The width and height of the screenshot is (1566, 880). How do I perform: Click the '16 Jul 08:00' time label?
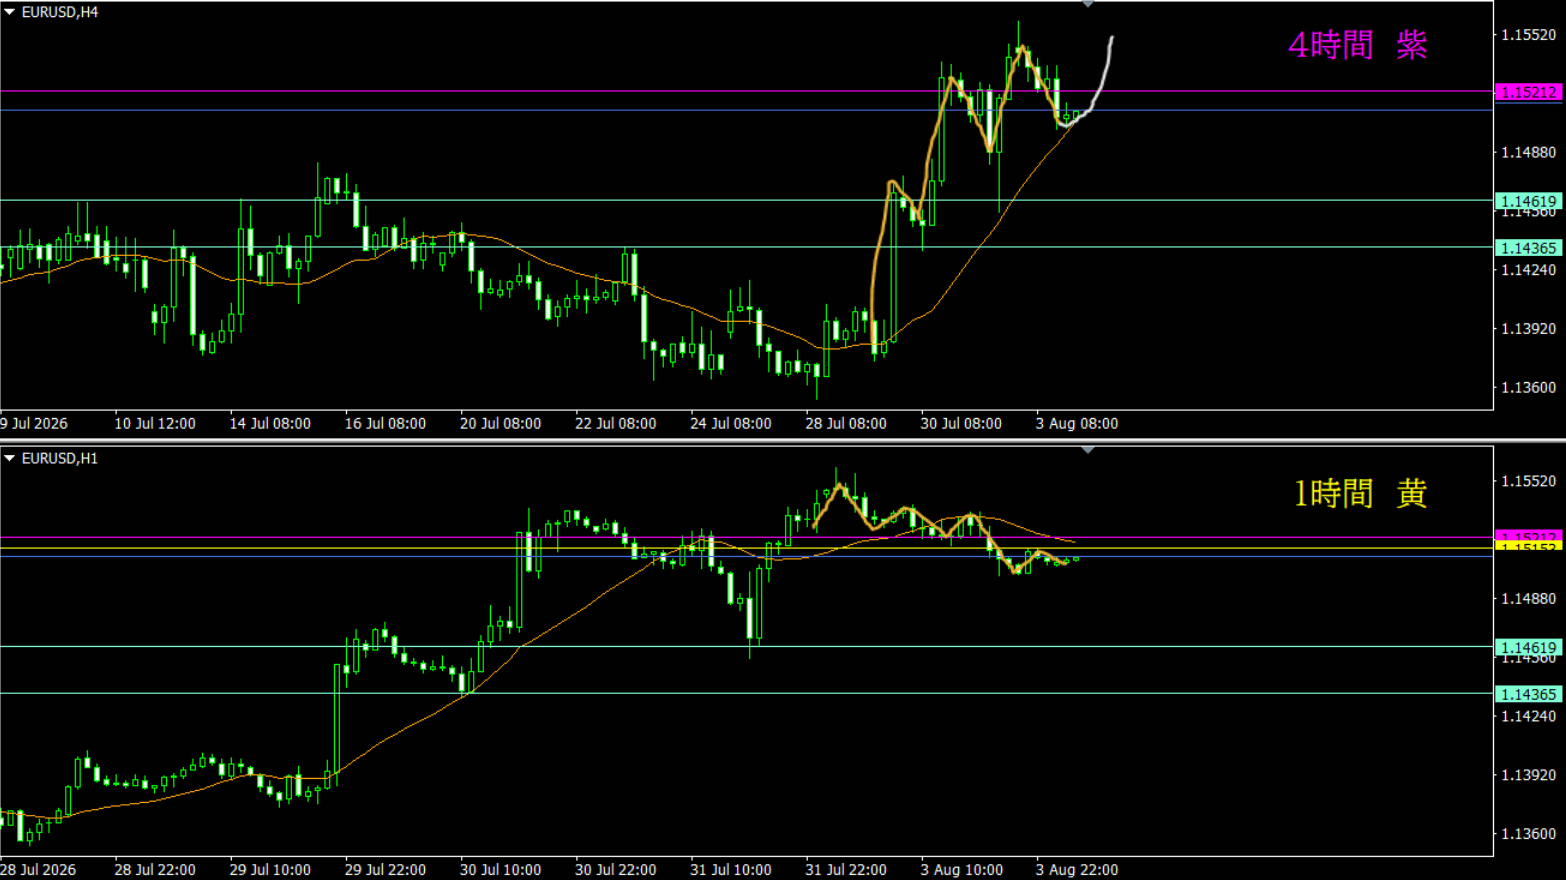385,424
